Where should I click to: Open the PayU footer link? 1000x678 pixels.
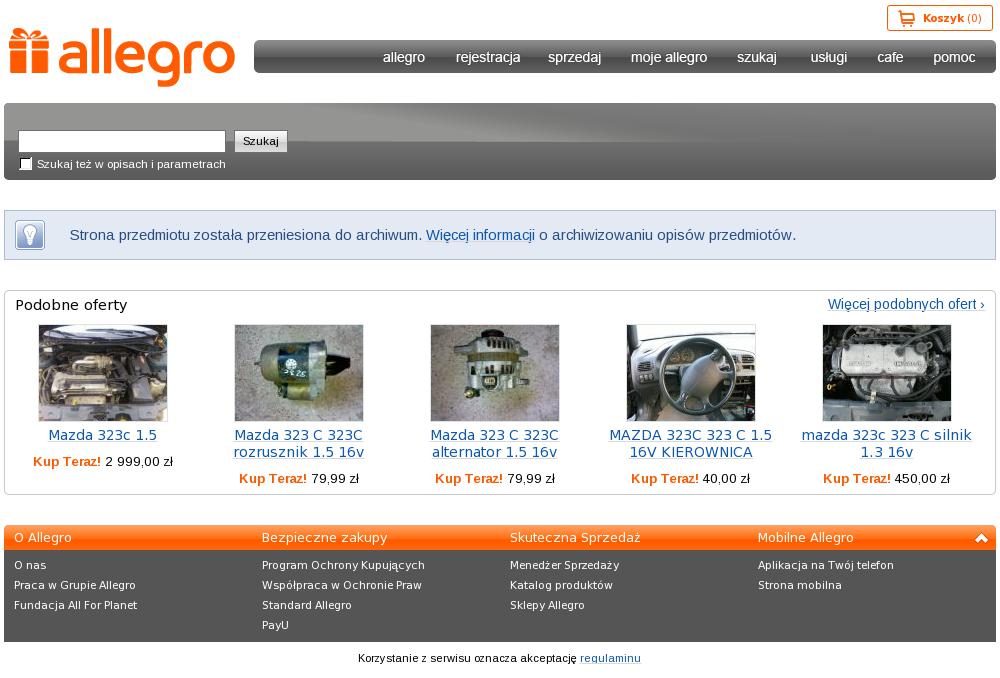276,625
